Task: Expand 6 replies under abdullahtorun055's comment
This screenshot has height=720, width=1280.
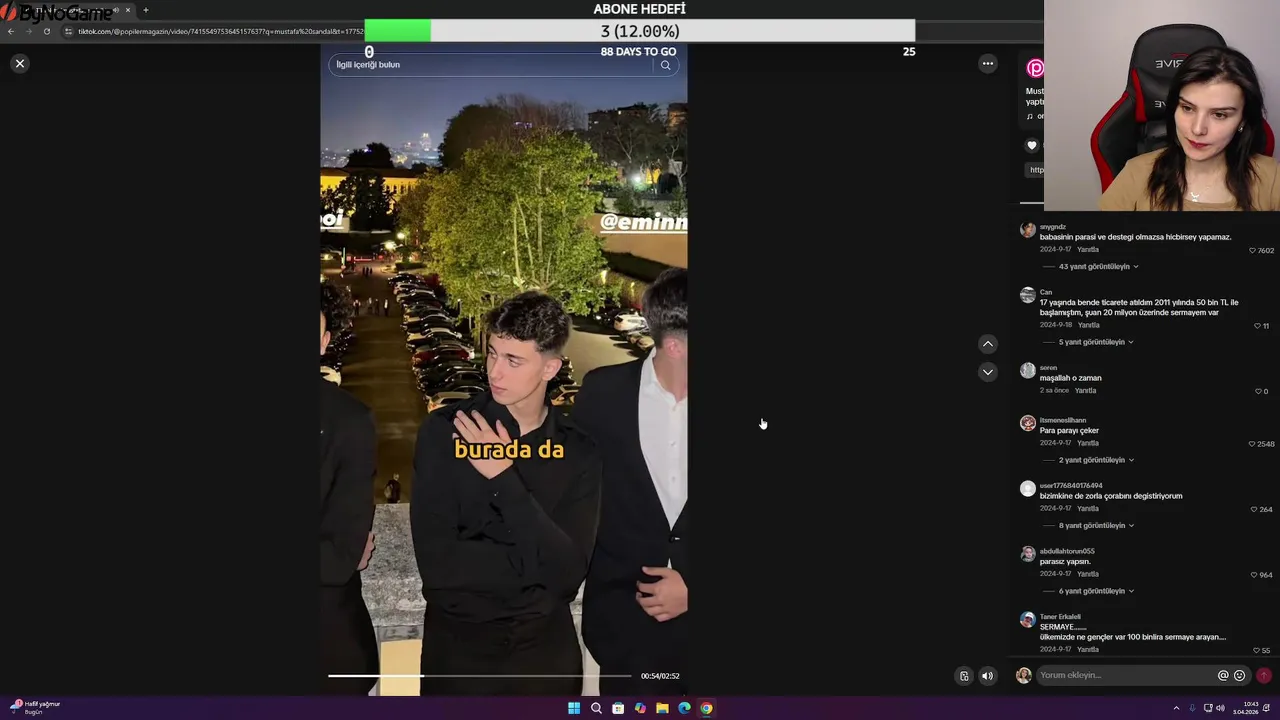Action: click(1096, 591)
